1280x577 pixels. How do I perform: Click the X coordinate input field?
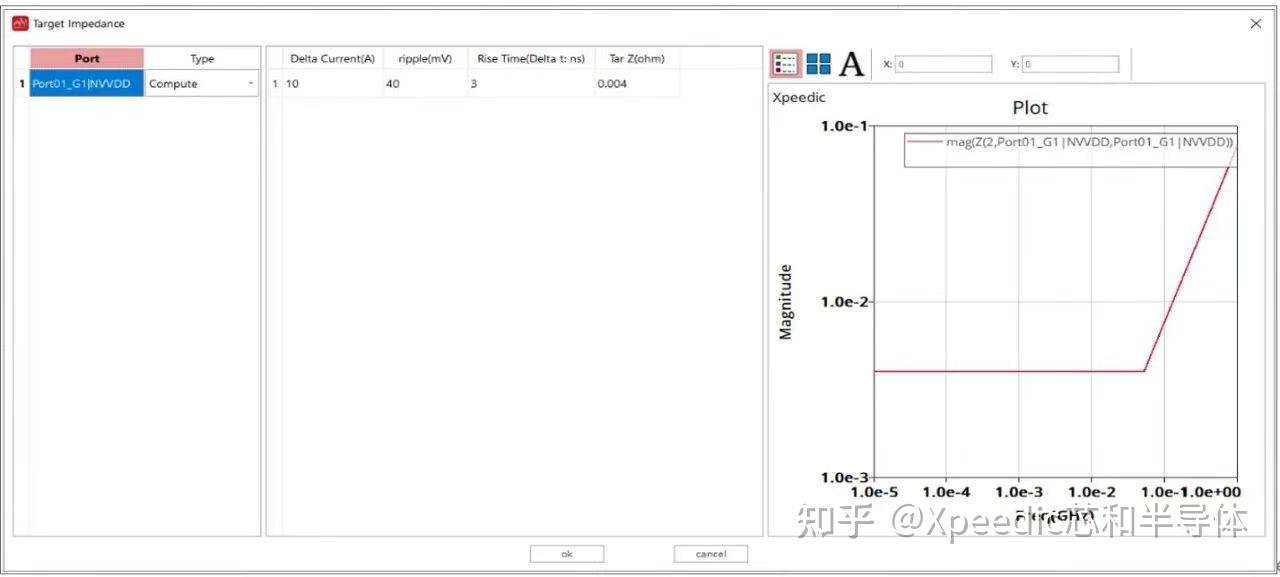point(941,63)
